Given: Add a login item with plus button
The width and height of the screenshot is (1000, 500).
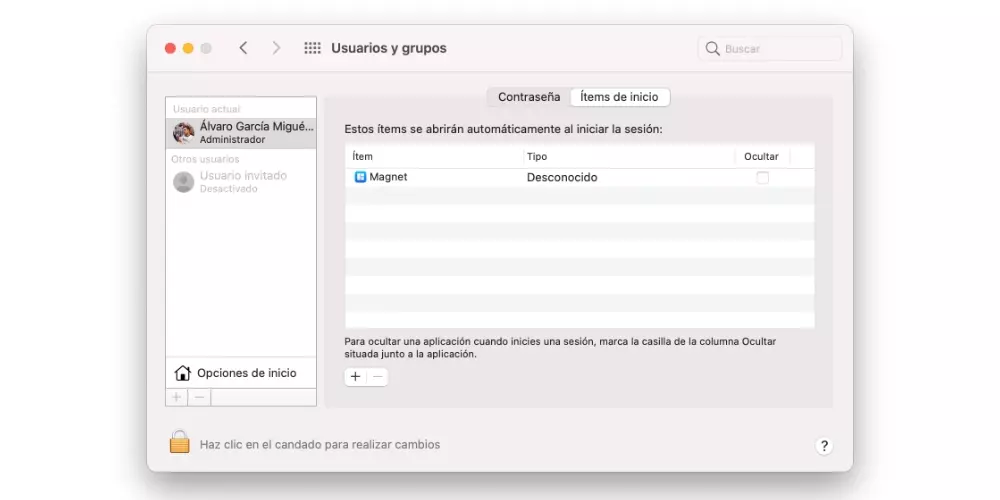Looking at the screenshot, I should point(355,377).
